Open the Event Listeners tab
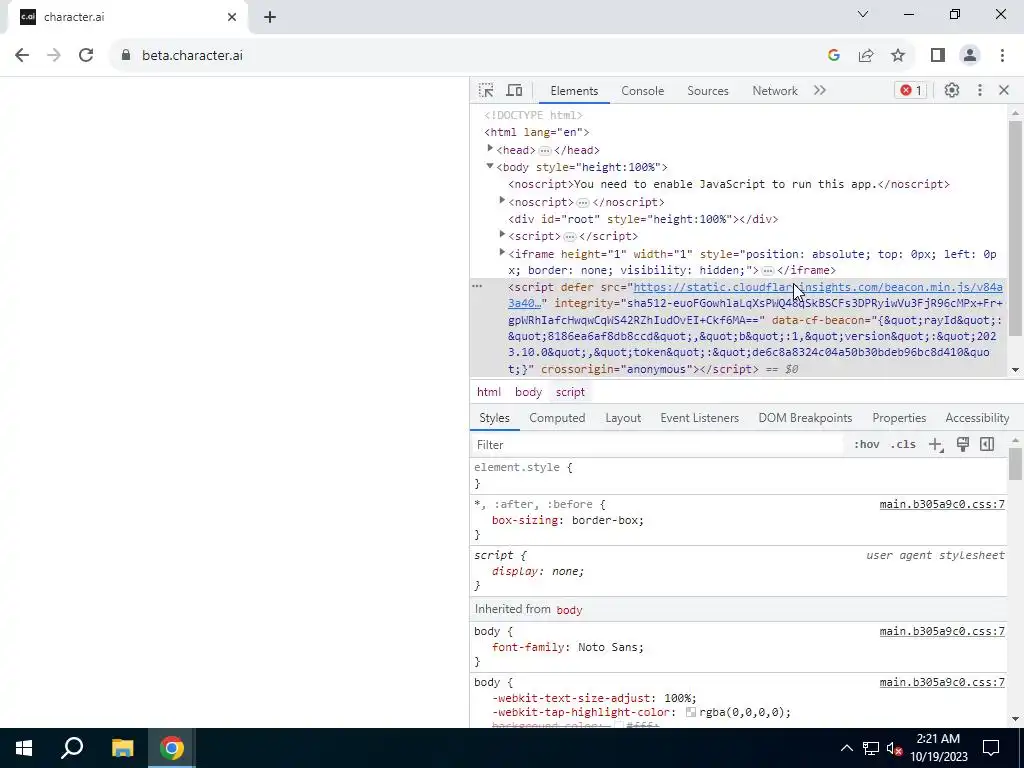 [x=699, y=418]
